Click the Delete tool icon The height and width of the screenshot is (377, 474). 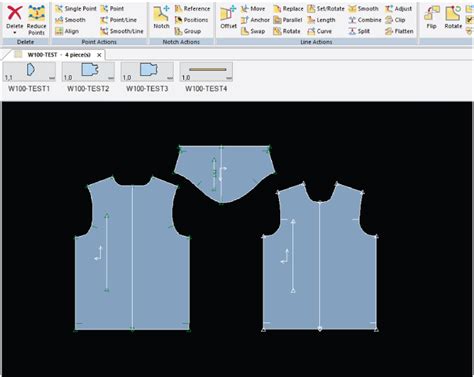(x=15, y=13)
